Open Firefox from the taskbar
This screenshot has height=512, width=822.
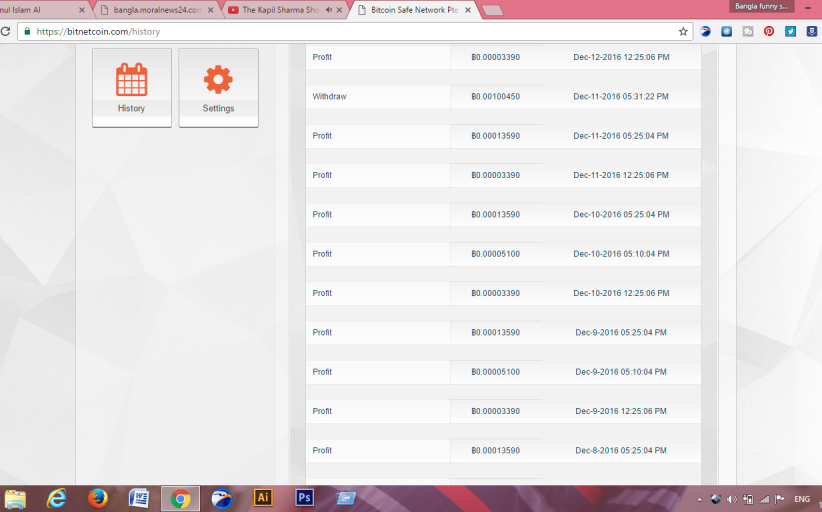pos(97,497)
